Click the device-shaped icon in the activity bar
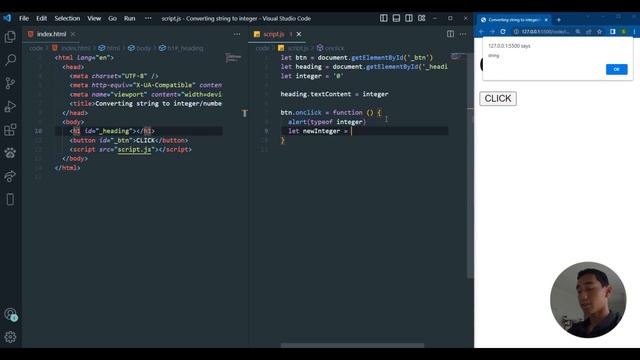Screen dimensions: 640x360 coord(10,200)
